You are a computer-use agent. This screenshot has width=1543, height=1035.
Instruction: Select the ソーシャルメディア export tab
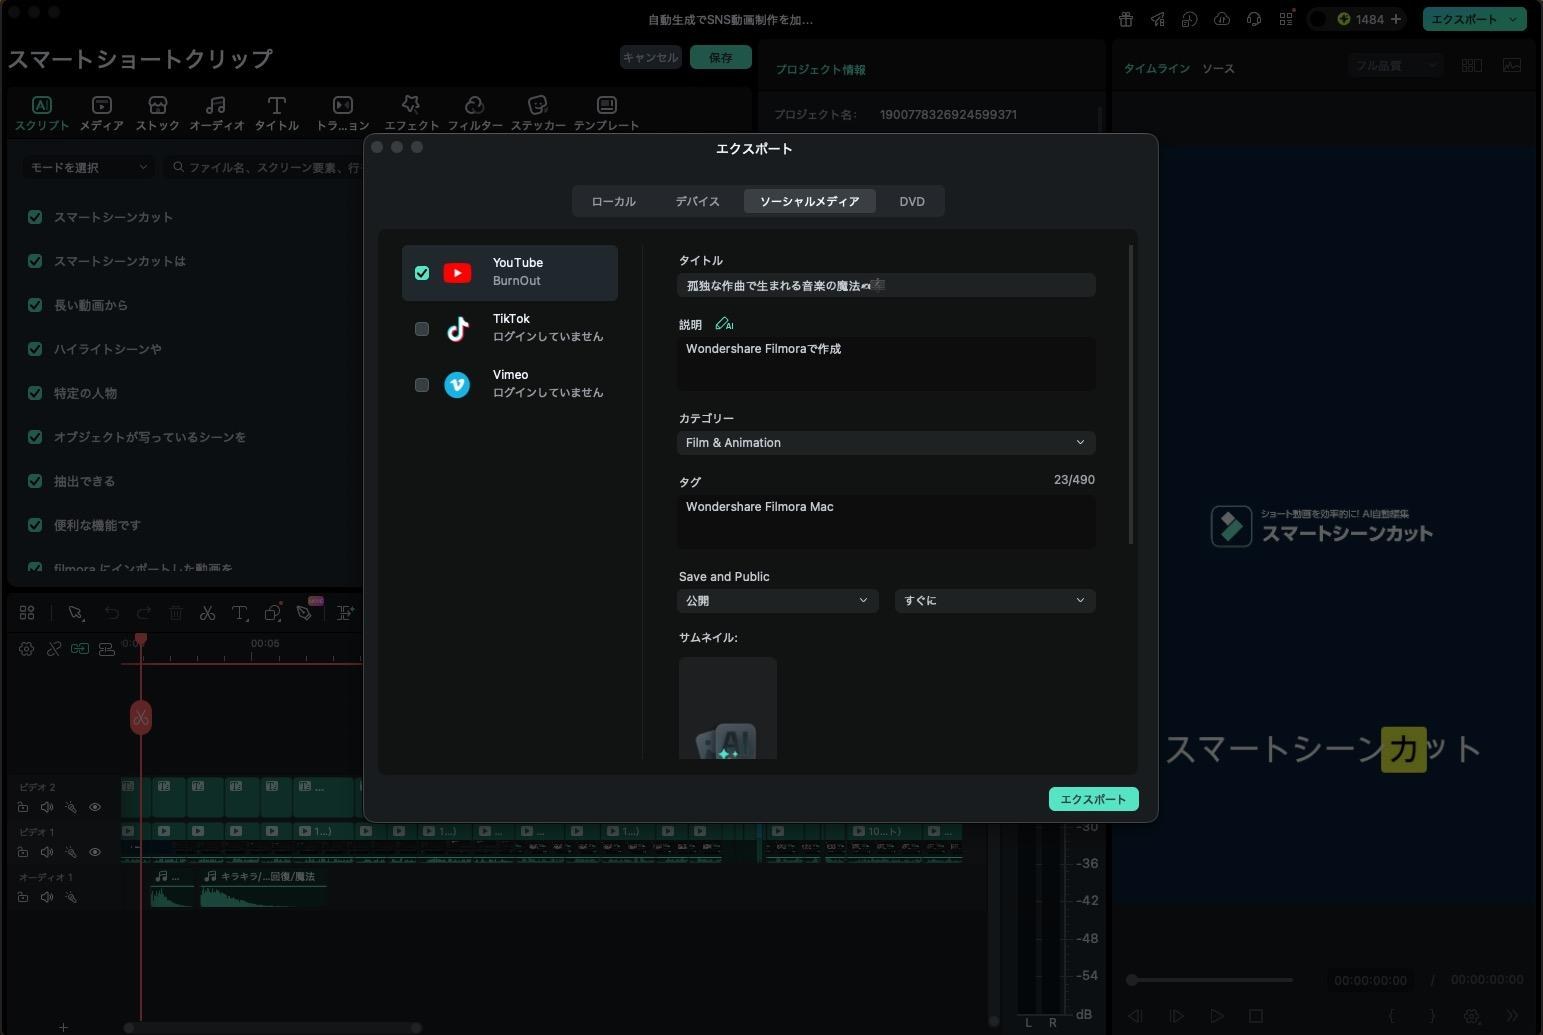(809, 201)
